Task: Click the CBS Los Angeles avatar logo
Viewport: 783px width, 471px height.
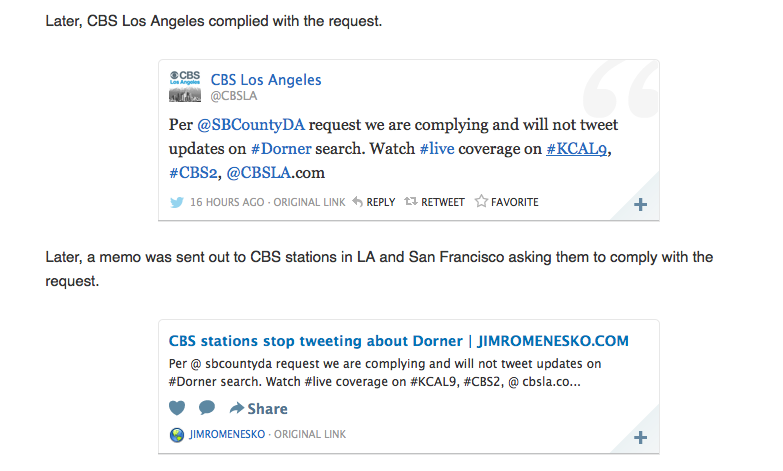Action: point(185,86)
